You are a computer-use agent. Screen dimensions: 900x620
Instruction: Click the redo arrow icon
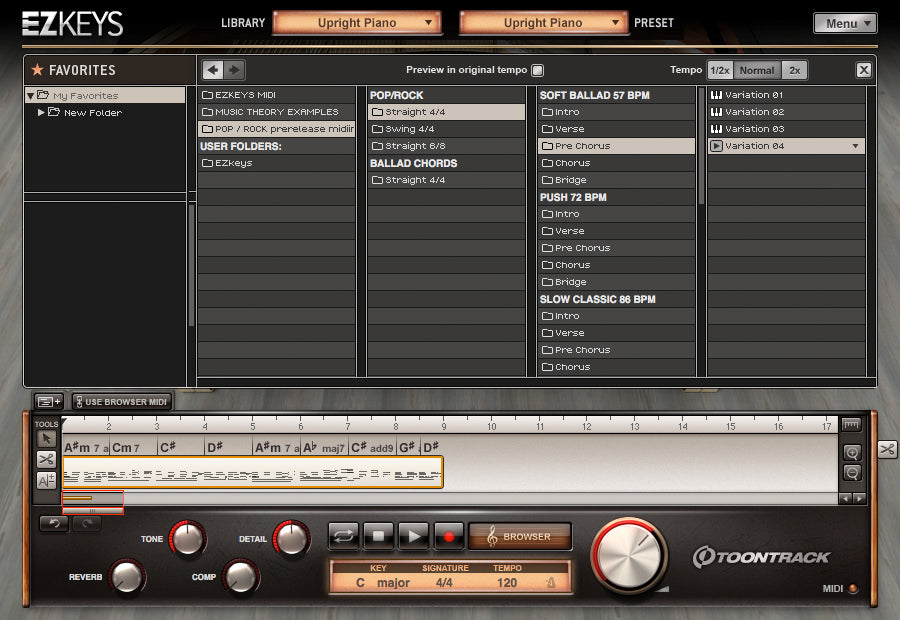[88, 523]
